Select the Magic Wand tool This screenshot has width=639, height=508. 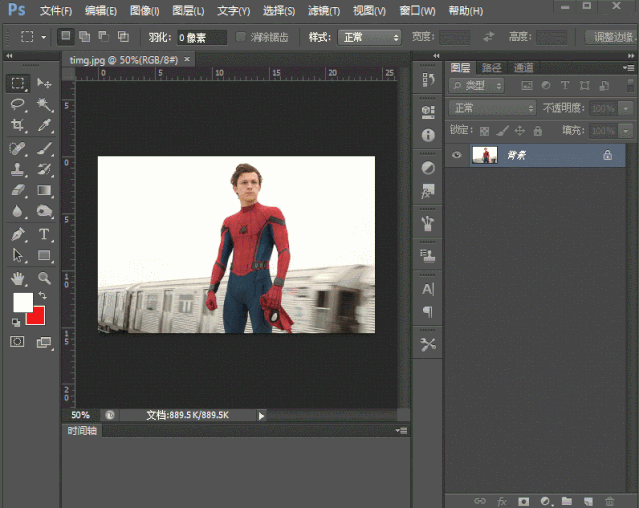44,104
